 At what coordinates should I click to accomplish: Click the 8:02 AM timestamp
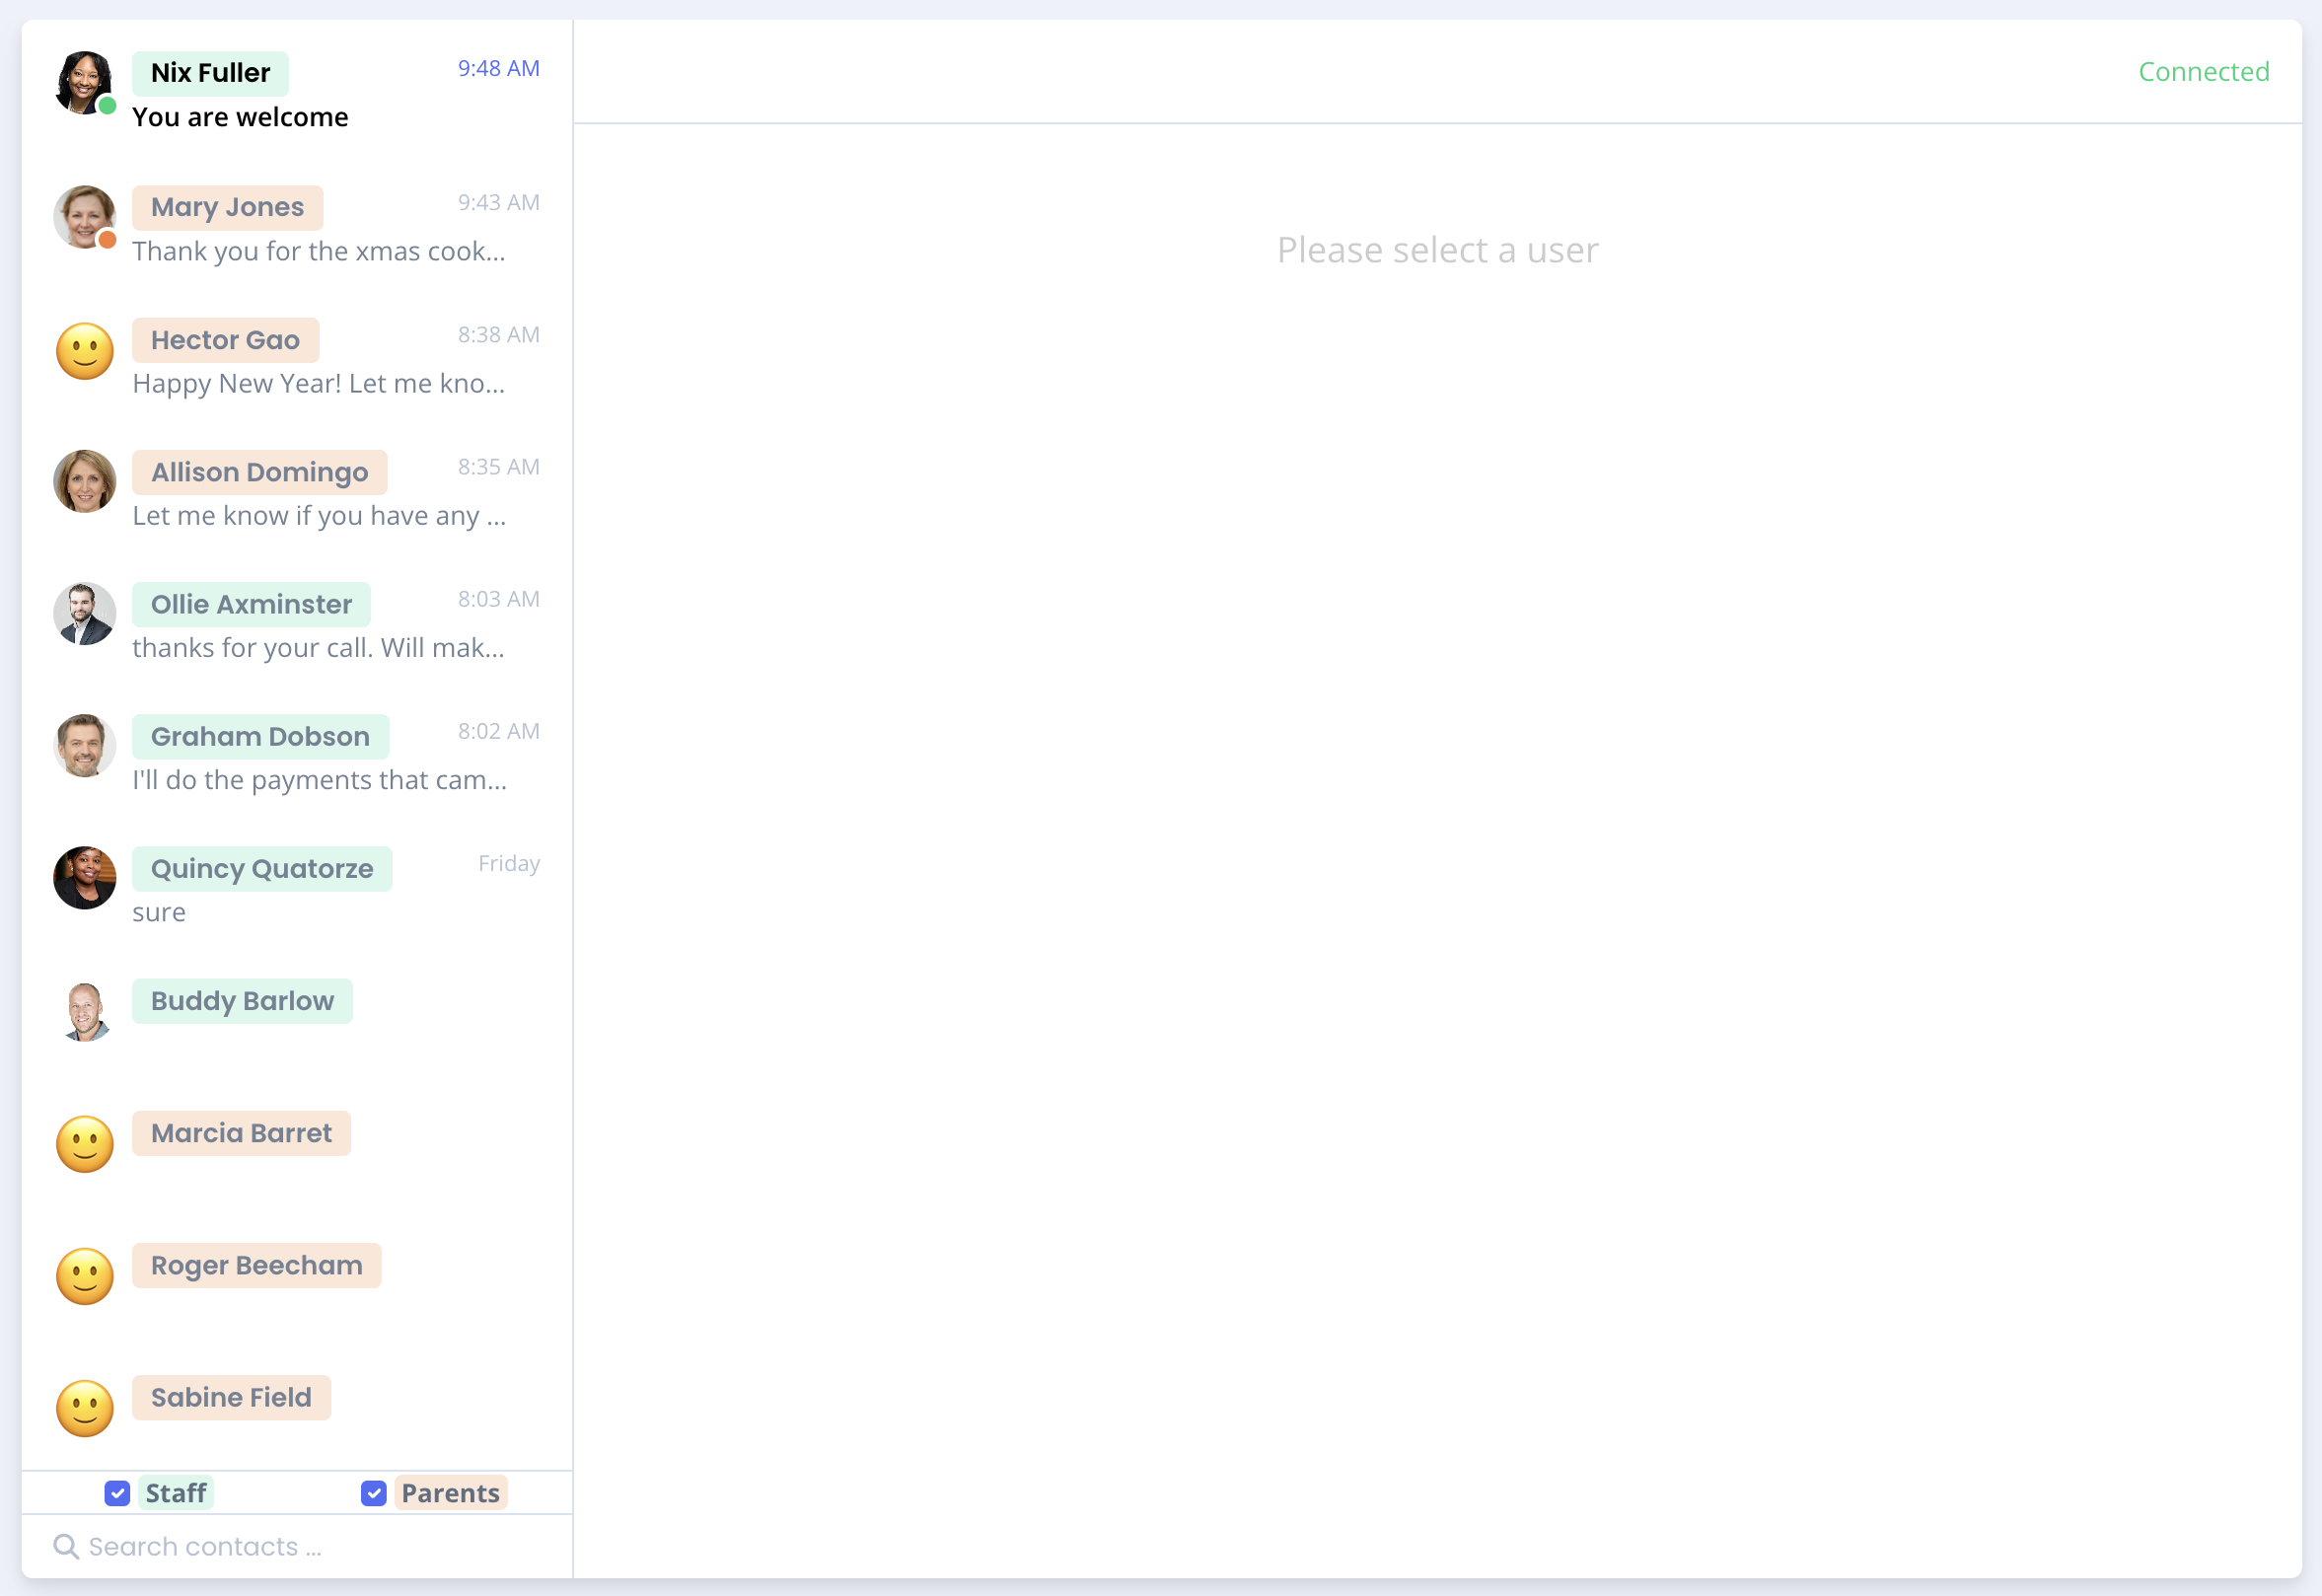click(498, 731)
